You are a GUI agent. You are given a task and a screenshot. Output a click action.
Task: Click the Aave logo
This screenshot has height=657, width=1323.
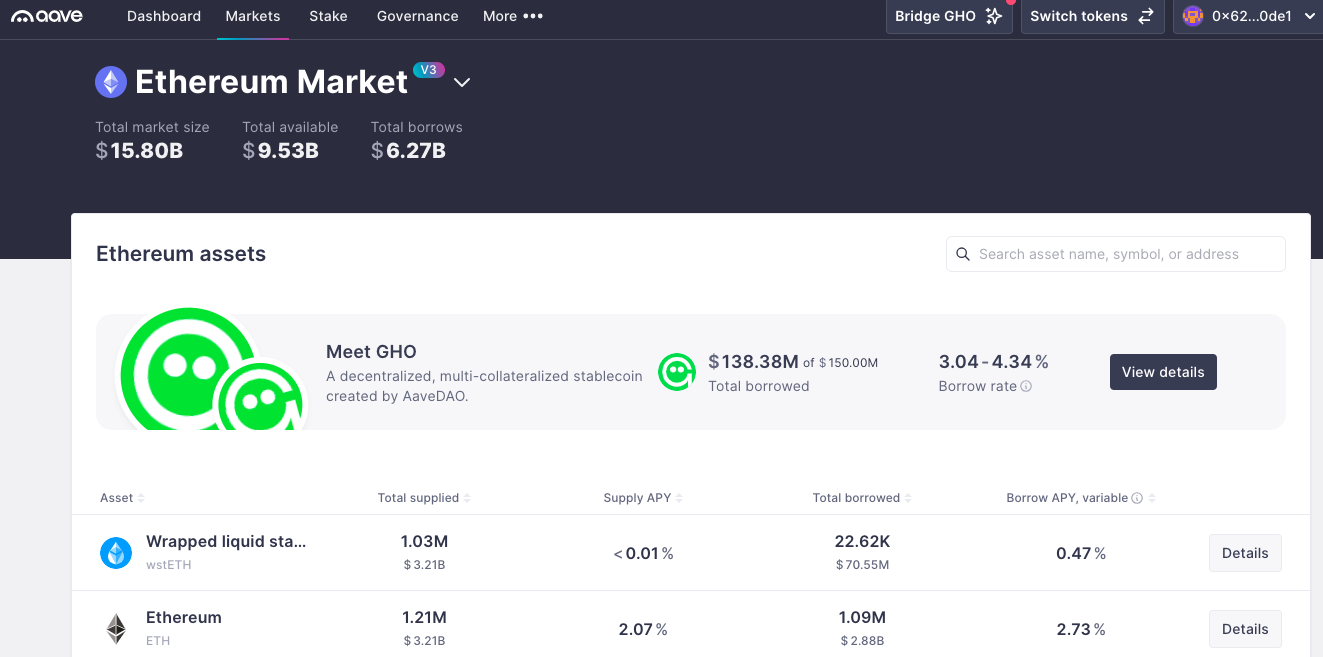coord(47,16)
